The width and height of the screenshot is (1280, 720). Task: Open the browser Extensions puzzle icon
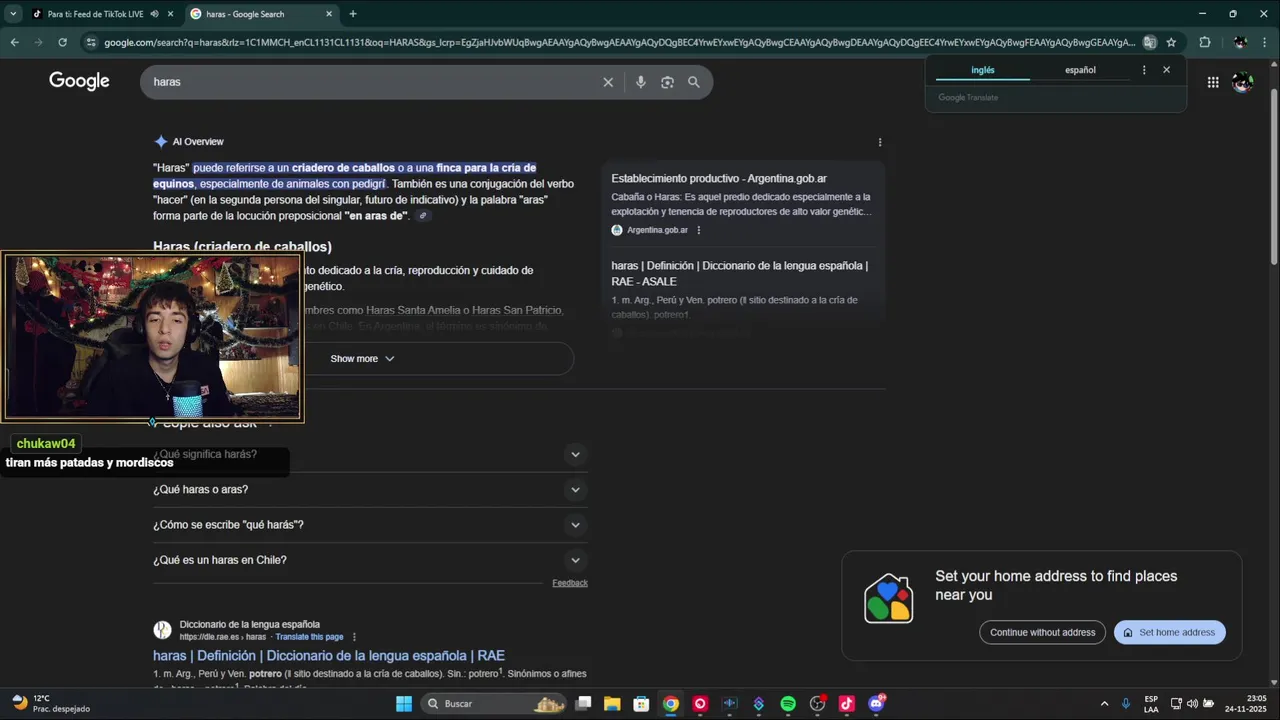point(1205,42)
